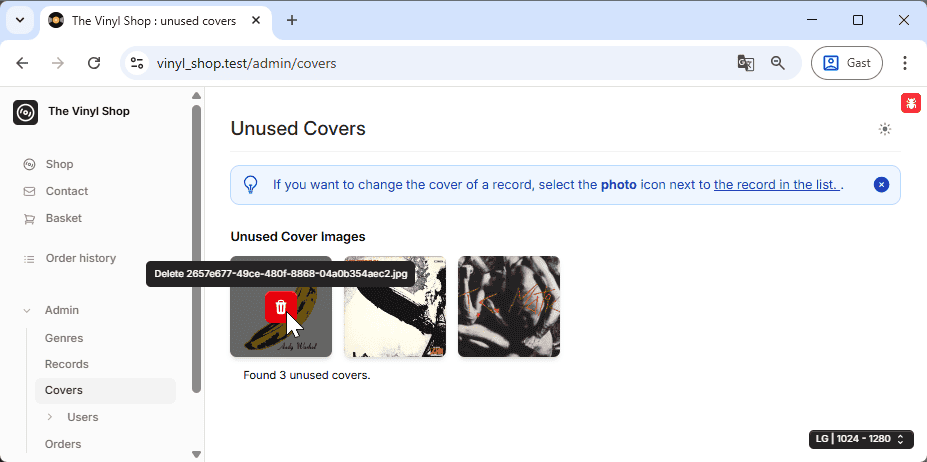Click the translate page icon
The height and width of the screenshot is (462, 927).
746,63
